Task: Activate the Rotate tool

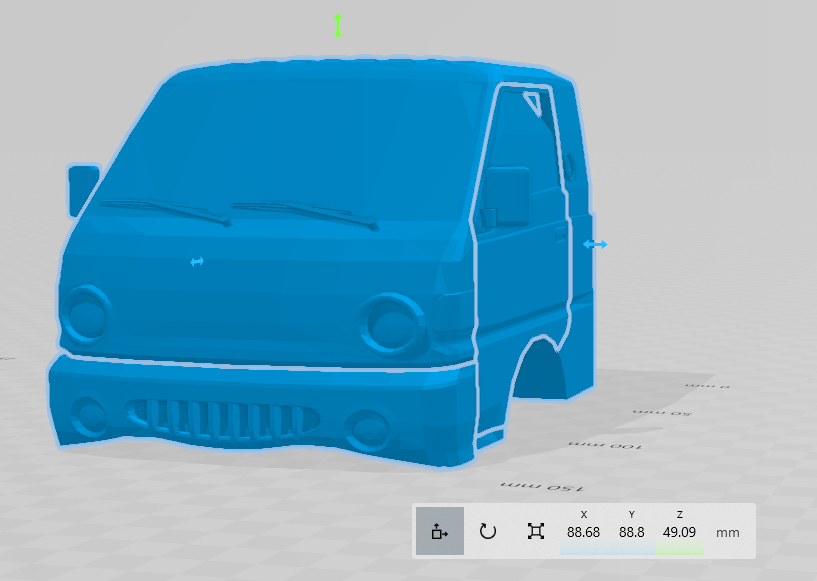Action: (488, 531)
